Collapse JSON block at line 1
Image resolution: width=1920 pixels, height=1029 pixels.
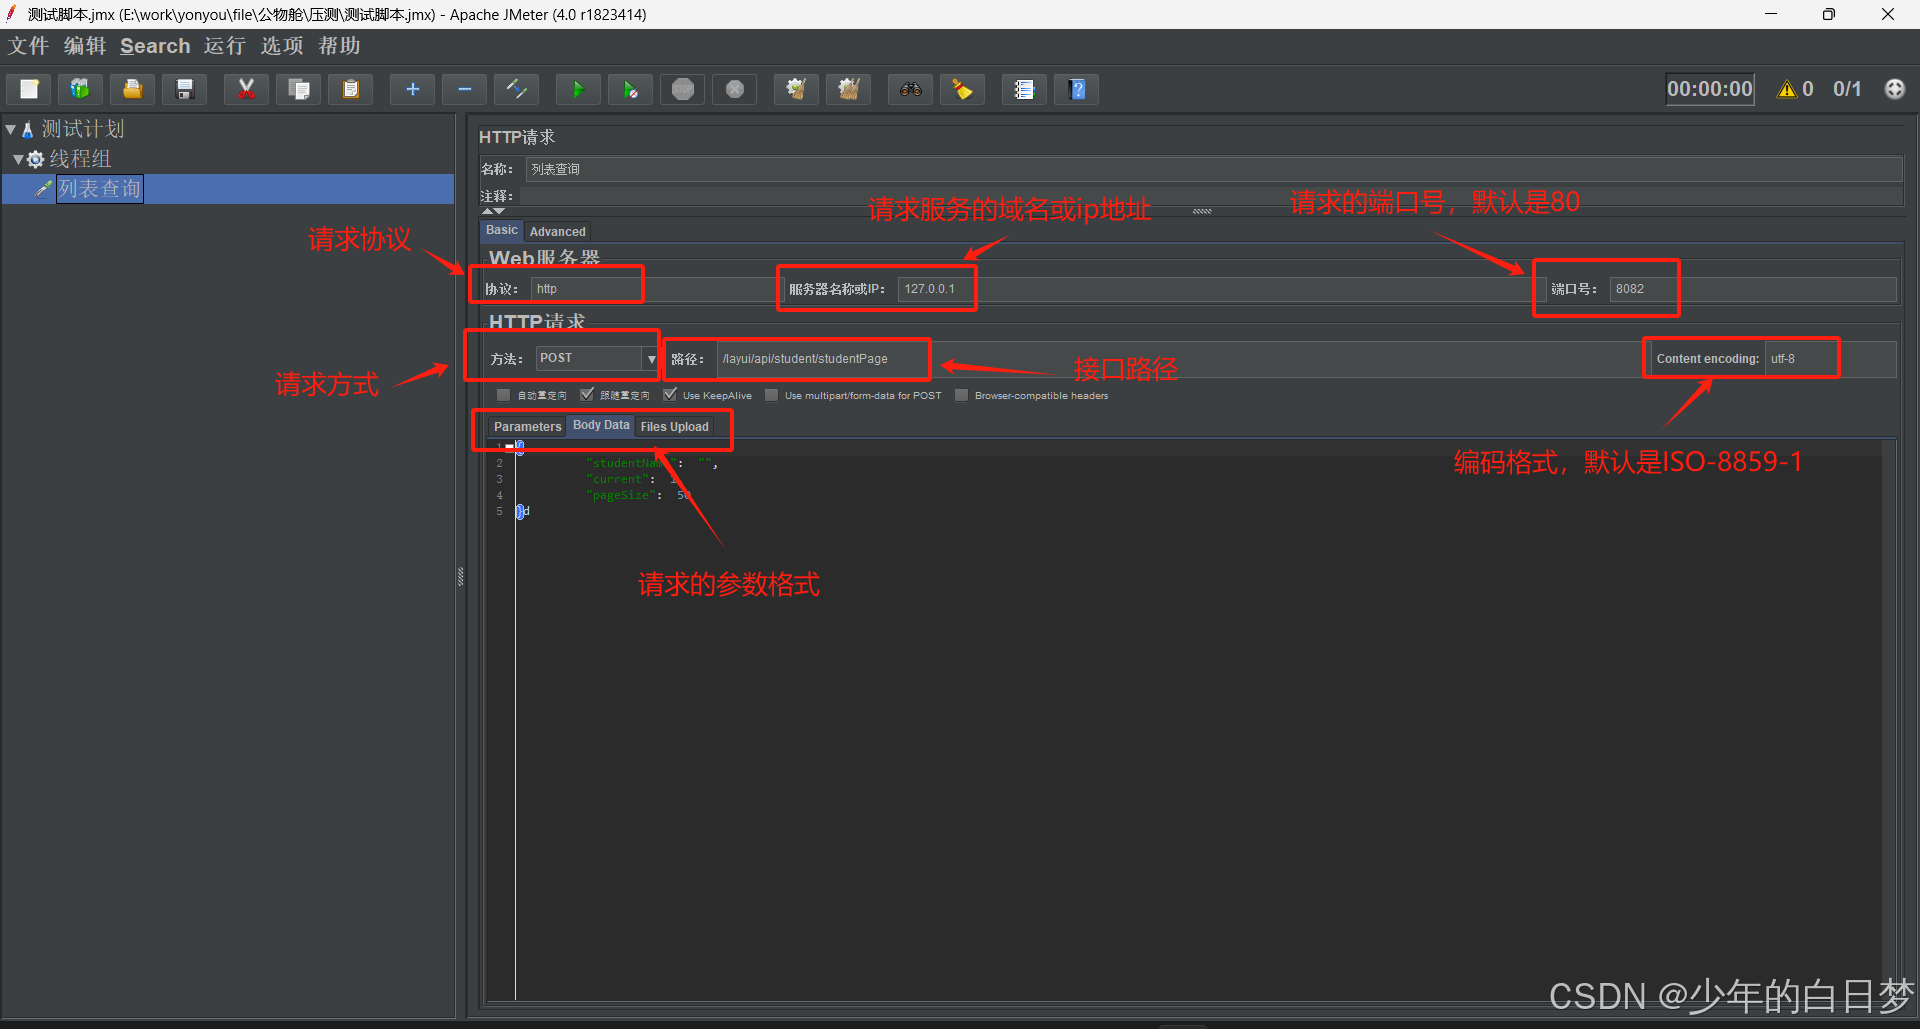pos(509,446)
